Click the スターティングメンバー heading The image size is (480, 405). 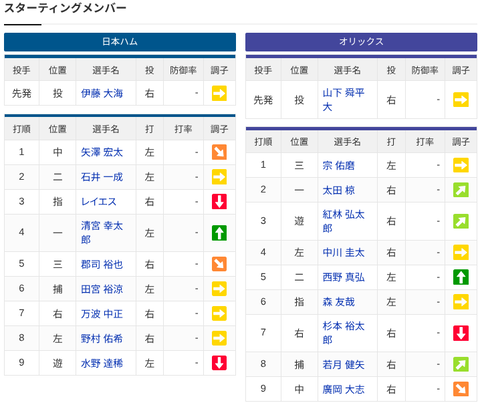tap(65, 8)
